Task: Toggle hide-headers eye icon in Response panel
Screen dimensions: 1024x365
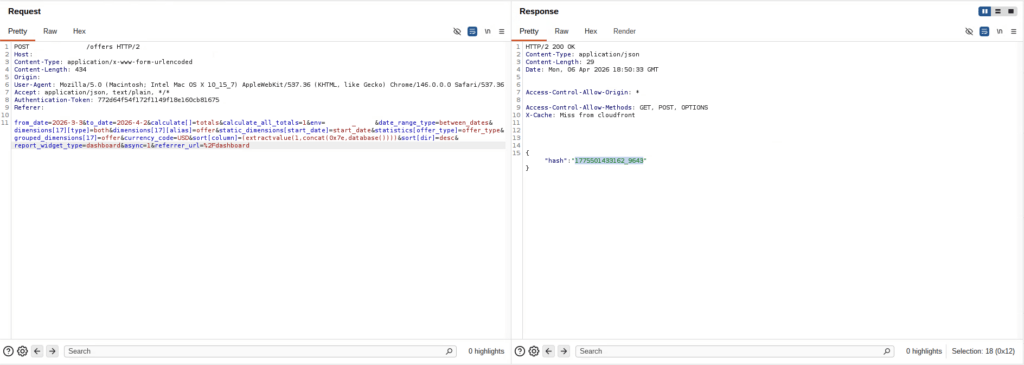Action: tap(969, 31)
